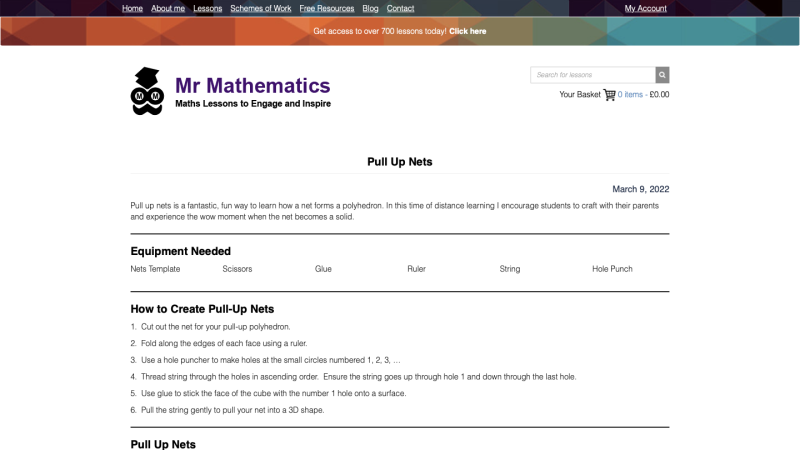This screenshot has width=800, height=450.
Task: Click 'Glue' equipment item
Action: pos(323,269)
